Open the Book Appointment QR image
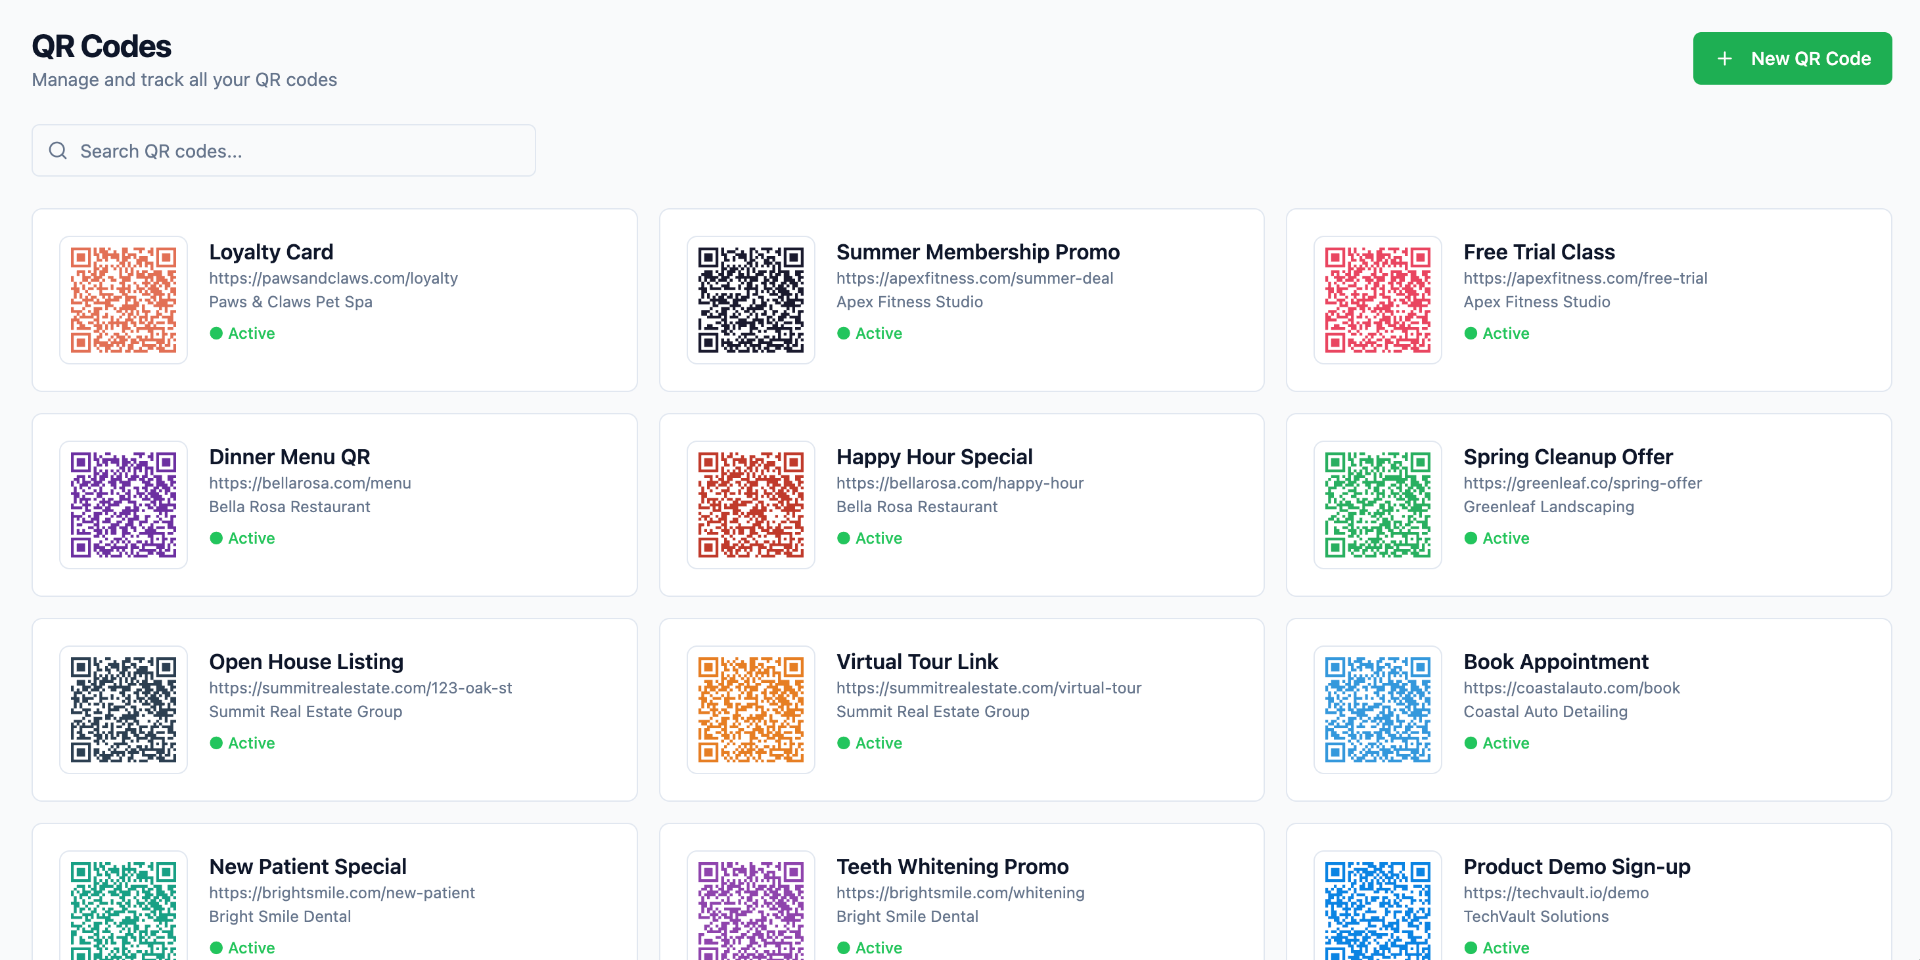Image resolution: width=1920 pixels, height=960 pixels. tap(1378, 710)
